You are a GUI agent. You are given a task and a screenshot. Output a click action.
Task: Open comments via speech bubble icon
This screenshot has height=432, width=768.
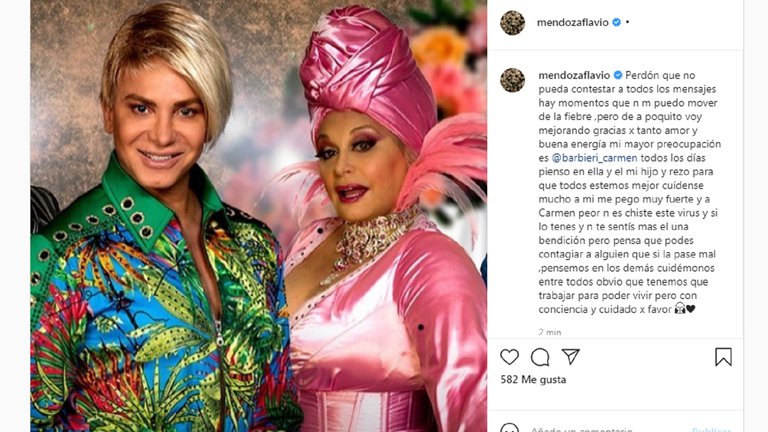click(540, 357)
